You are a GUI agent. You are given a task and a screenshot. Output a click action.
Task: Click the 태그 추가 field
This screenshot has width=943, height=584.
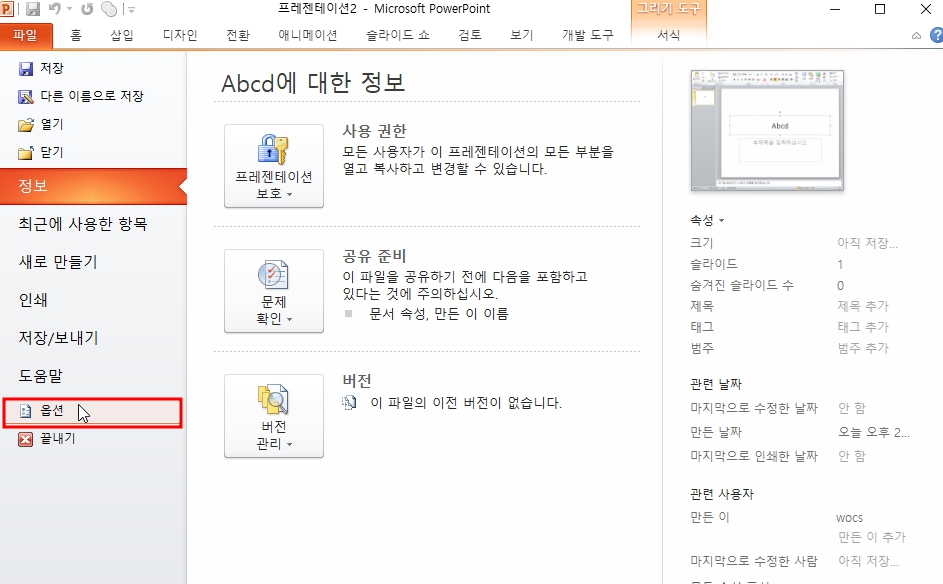click(x=863, y=327)
